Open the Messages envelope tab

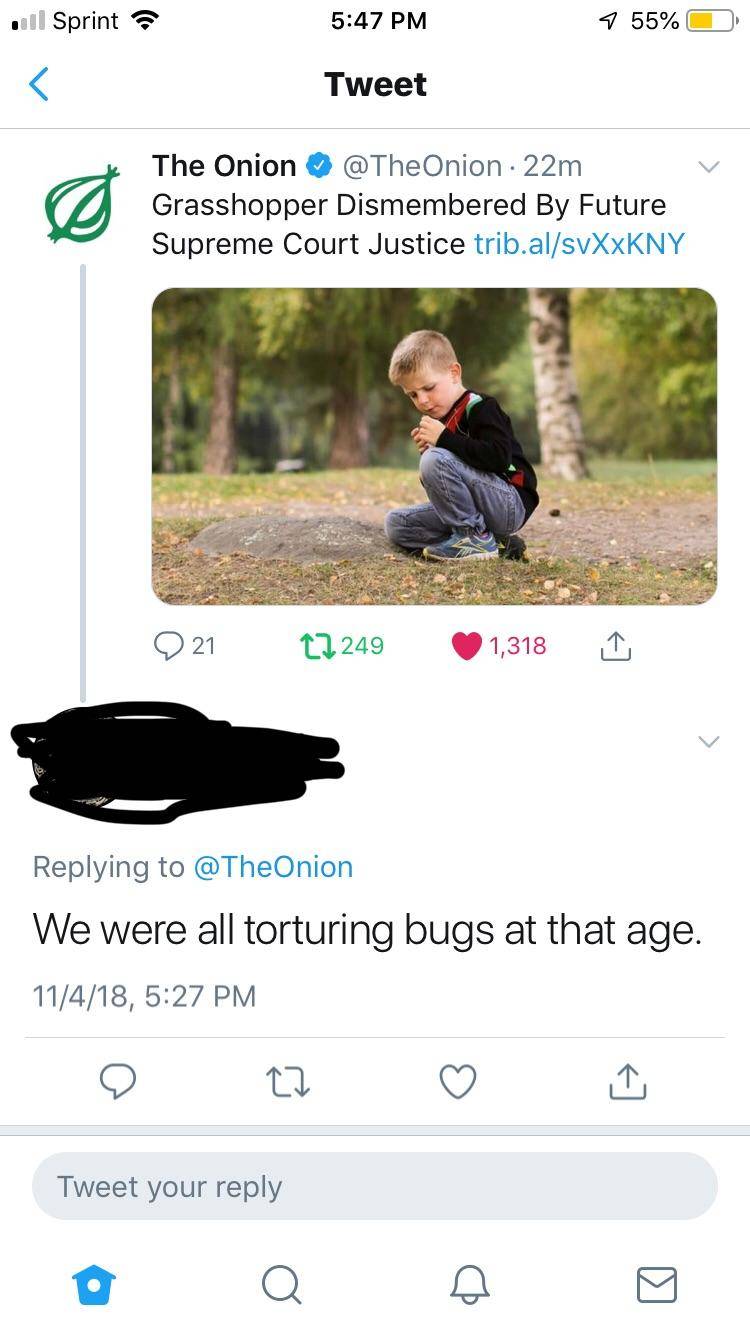656,1284
